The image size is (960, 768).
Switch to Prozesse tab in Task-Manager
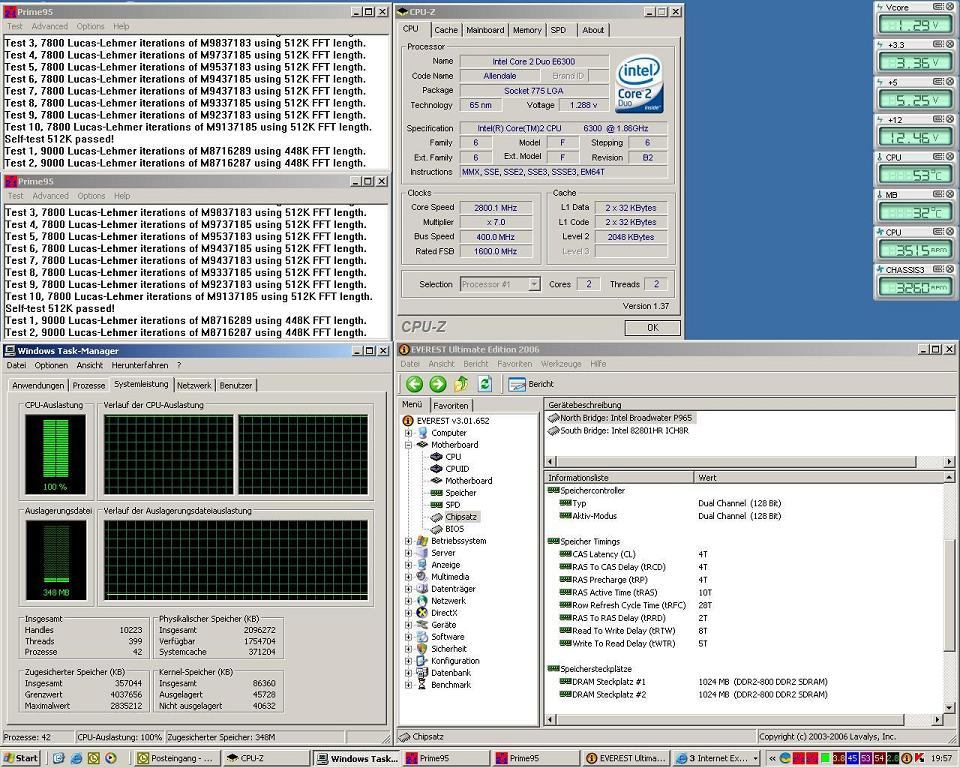(89, 385)
